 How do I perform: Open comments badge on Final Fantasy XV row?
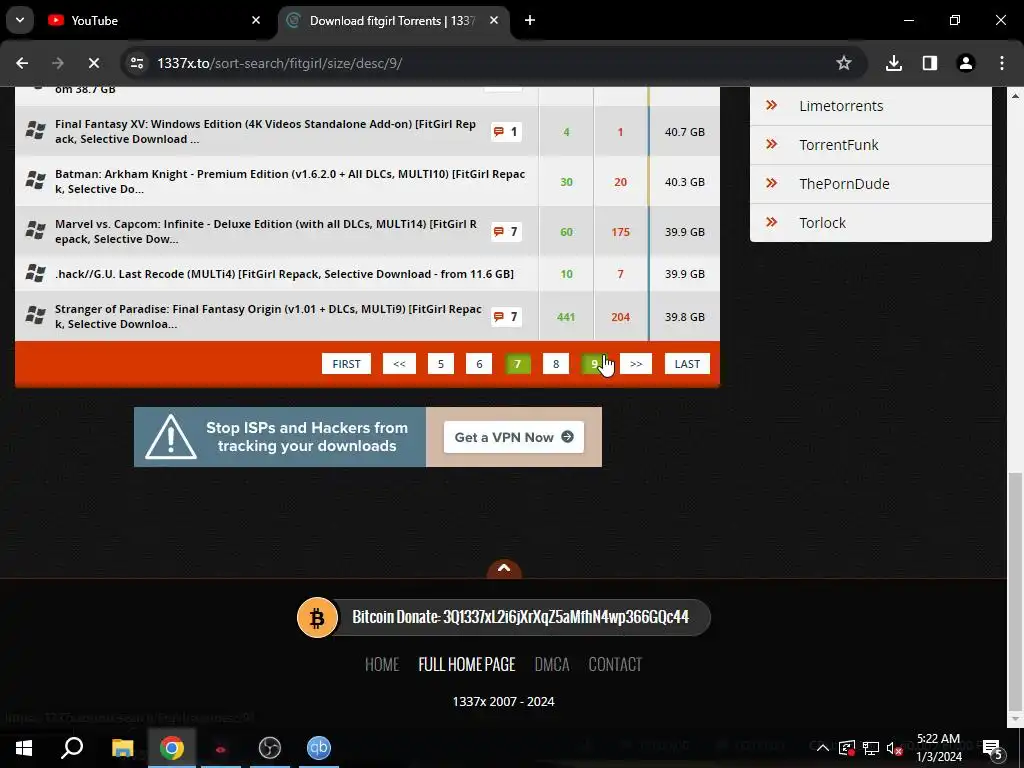point(506,132)
